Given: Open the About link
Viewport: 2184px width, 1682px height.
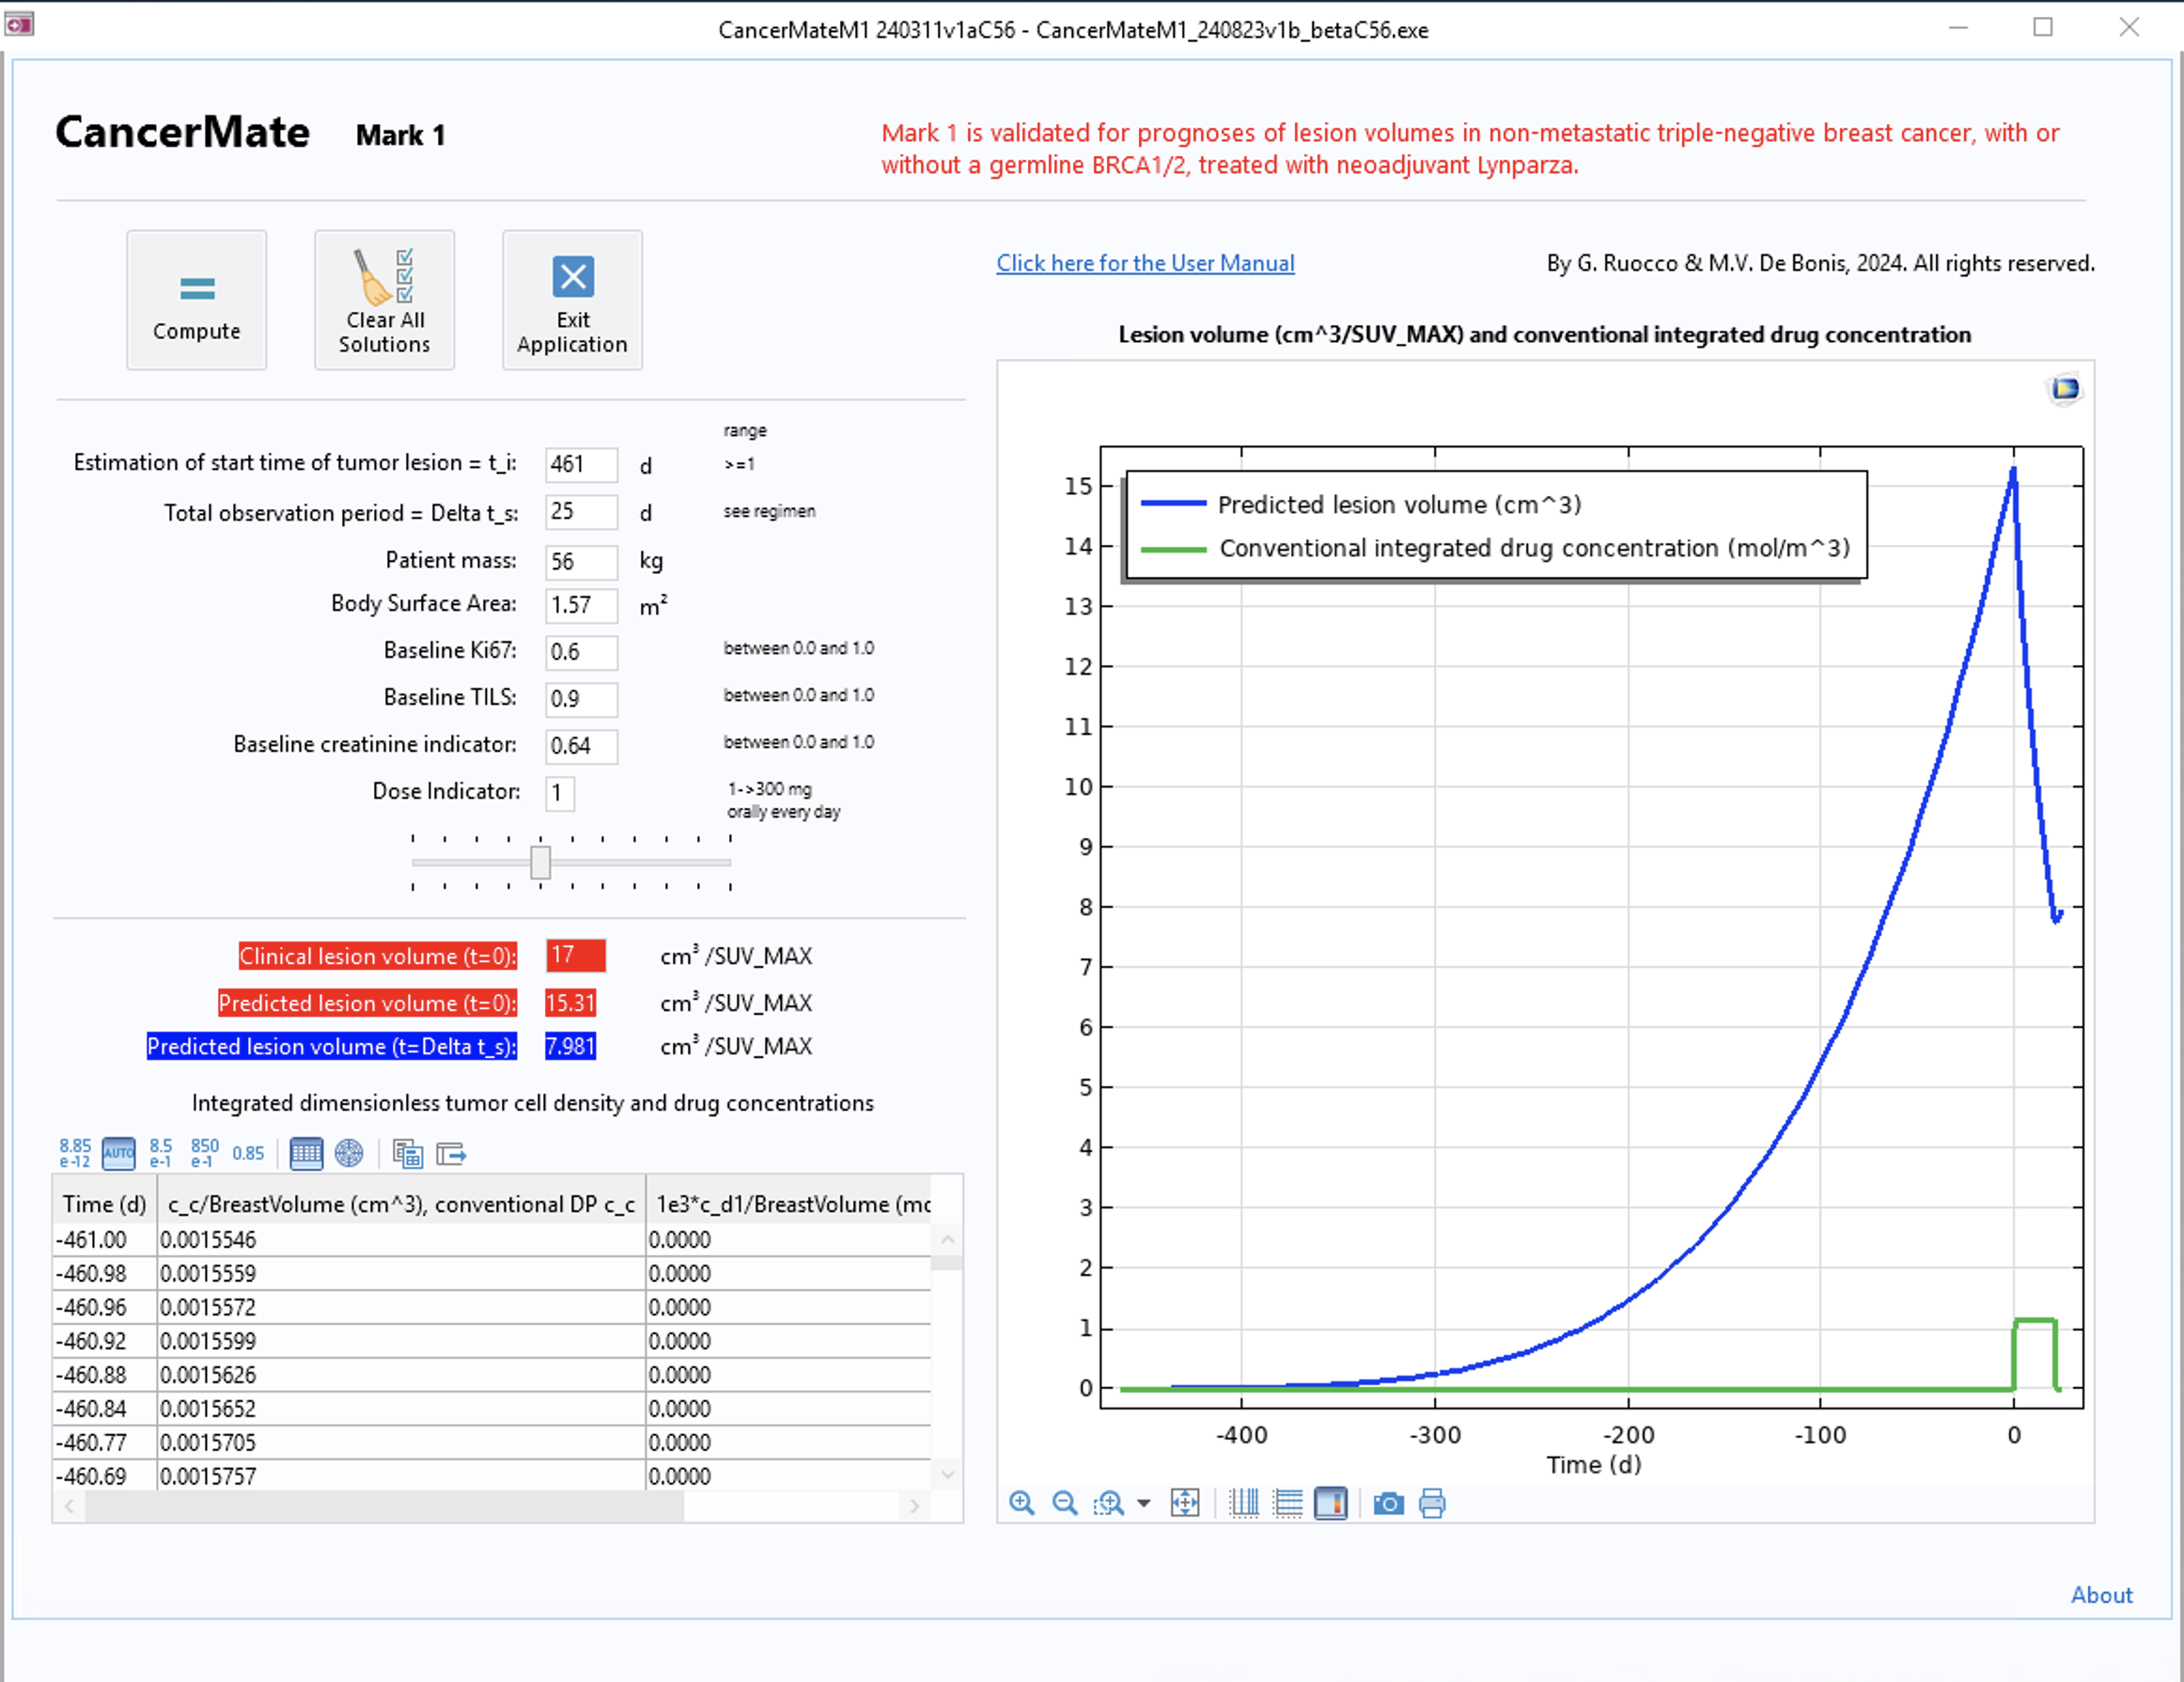Looking at the screenshot, I should [x=2101, y=1595].
